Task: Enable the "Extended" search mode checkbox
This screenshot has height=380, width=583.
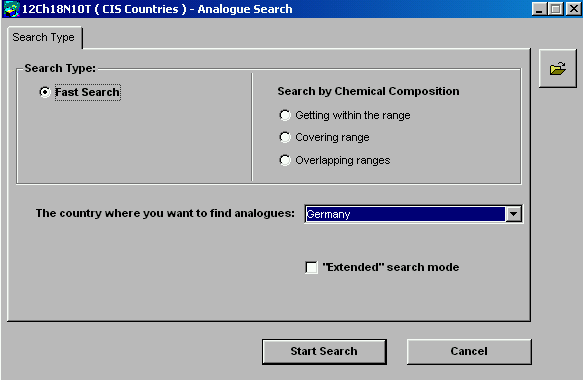Action: pos(311,267)
